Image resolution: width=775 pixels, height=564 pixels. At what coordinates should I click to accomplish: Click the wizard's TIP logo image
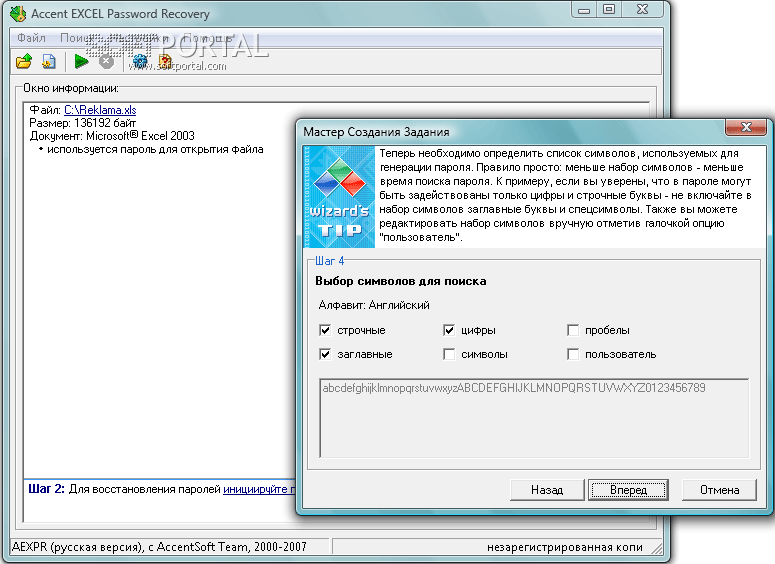coord(339,197)
